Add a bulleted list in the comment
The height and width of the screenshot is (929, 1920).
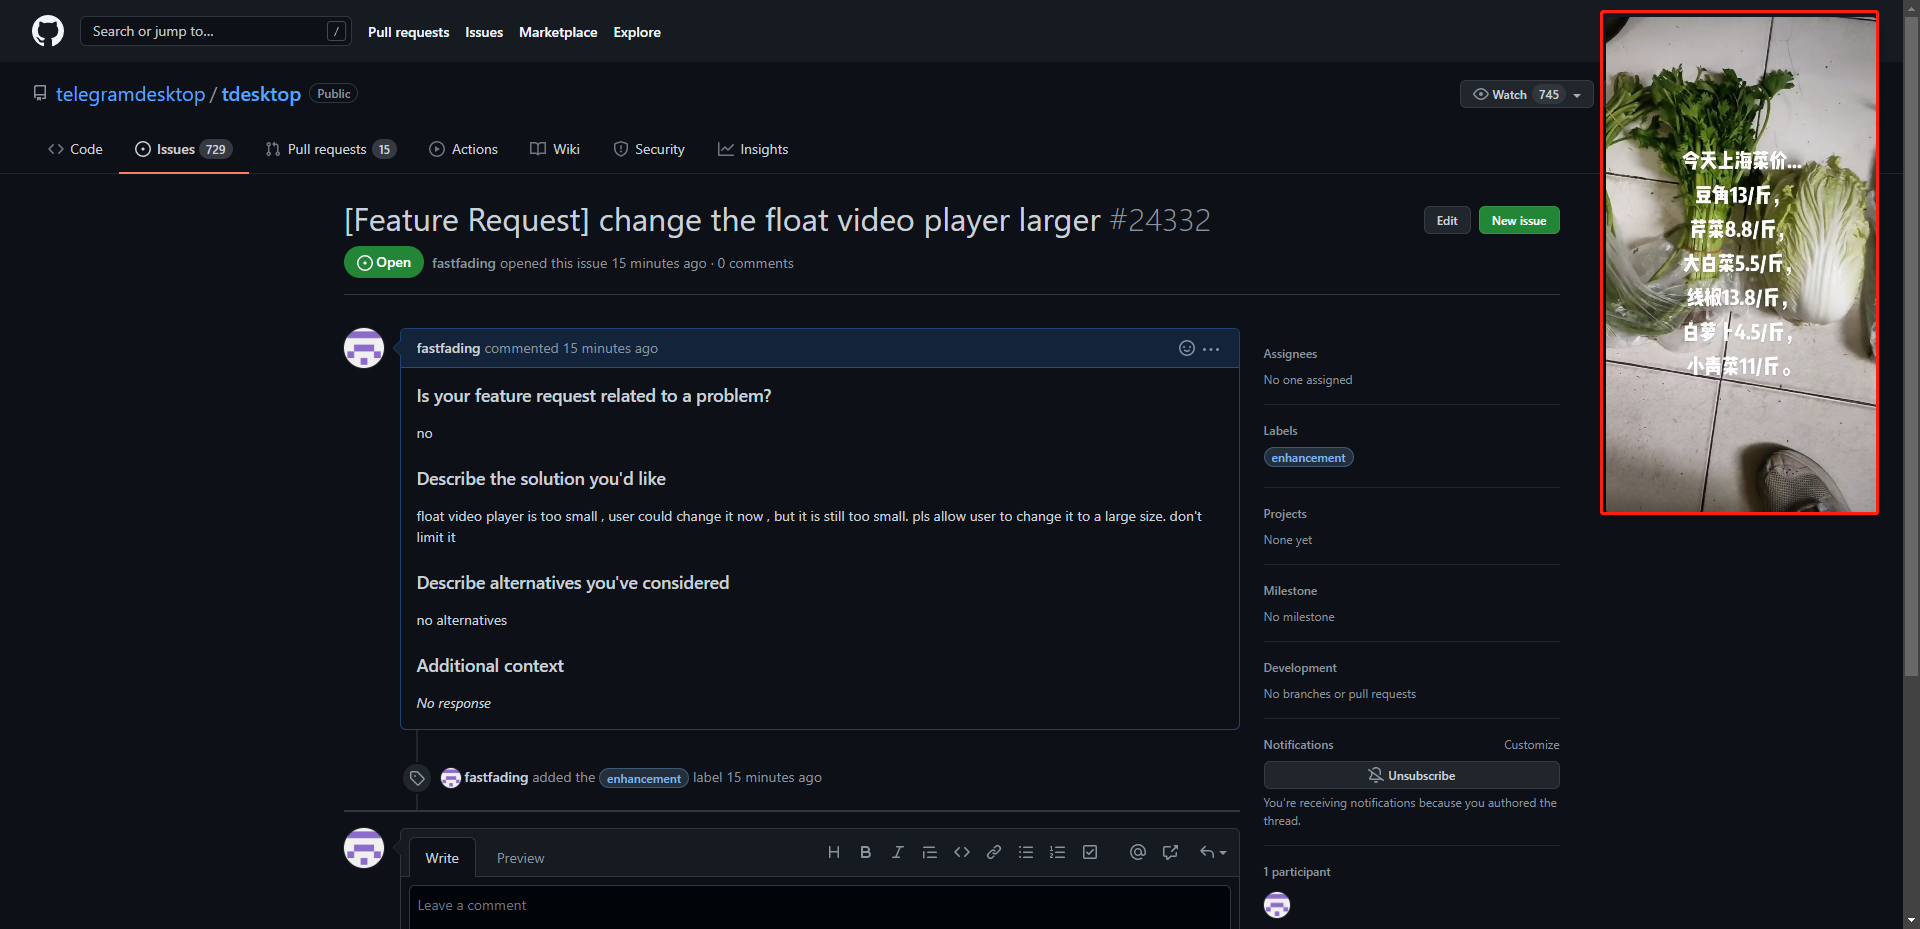click(x=1025, y=852)
